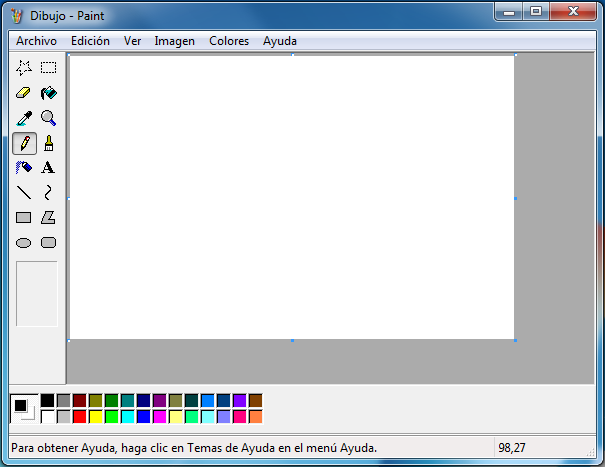Viewport: 605px width, 467px height.
Task: Open the Archivo menu
Action: coord(36,41)
